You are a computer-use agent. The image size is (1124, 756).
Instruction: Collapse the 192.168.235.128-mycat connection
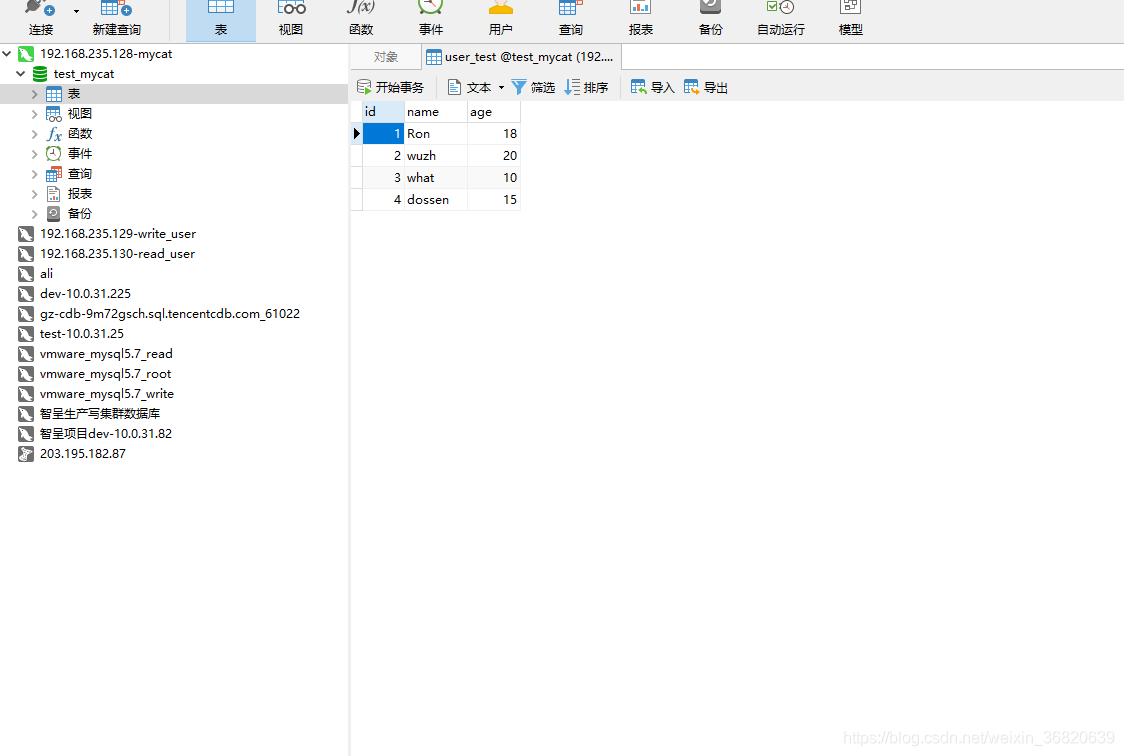(x=7, y=54)
